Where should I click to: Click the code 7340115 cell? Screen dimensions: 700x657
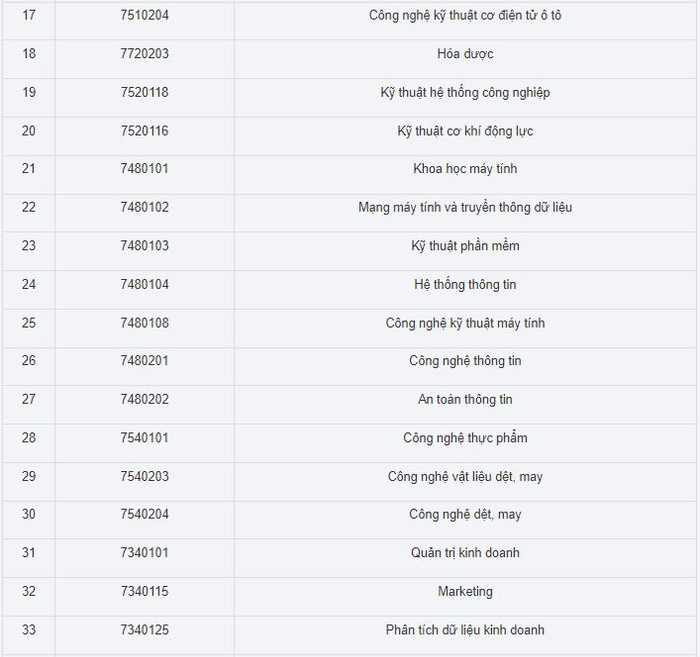pyautogui.click(x=144, y=592)
